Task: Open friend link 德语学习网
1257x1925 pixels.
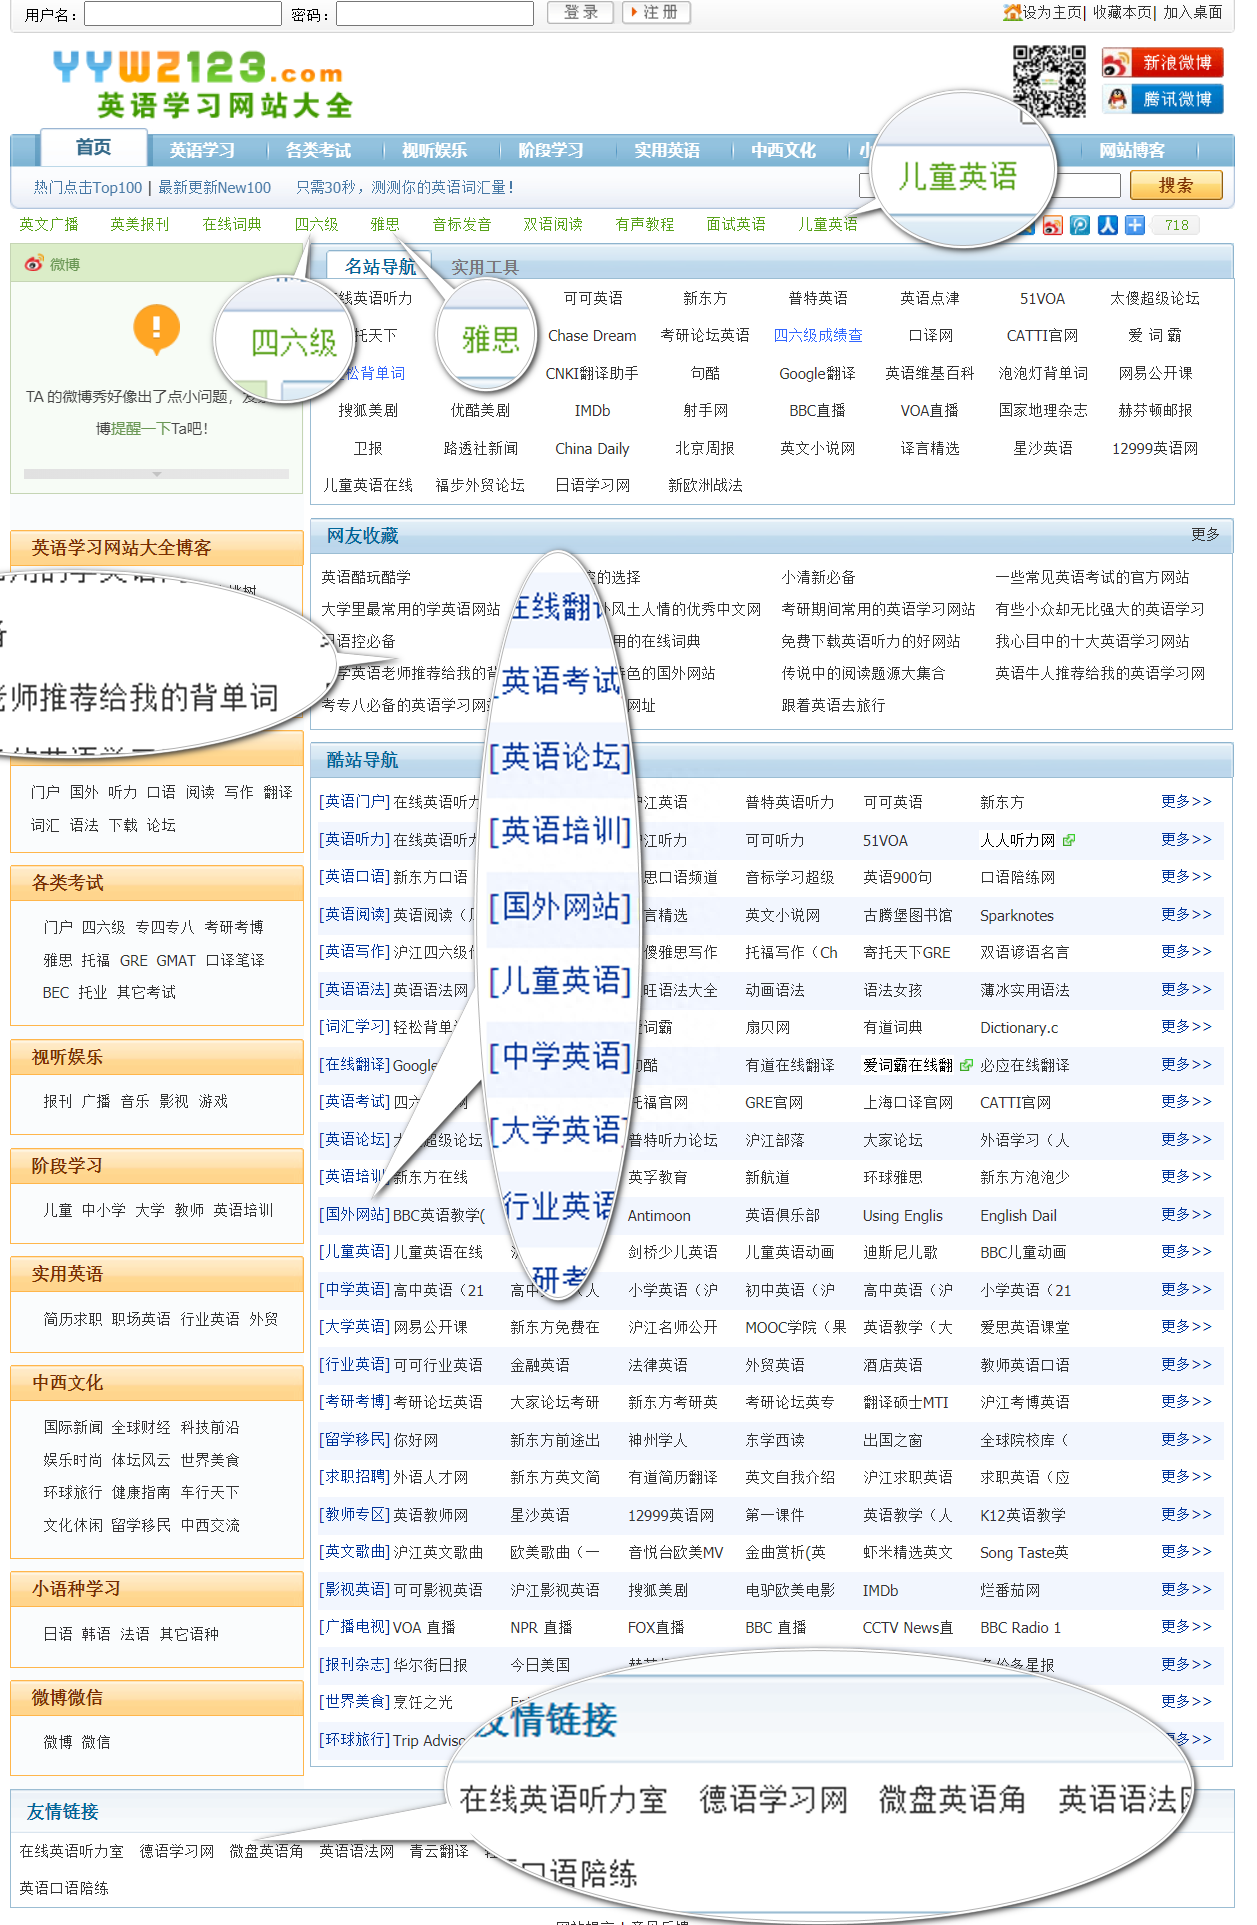Action: [177, 1851]
